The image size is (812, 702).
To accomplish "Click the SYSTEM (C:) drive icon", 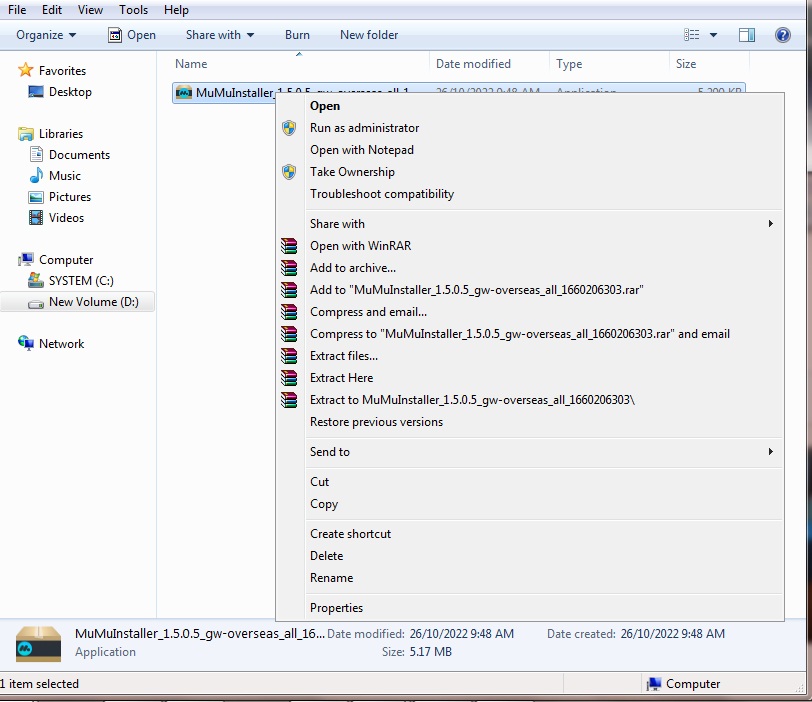I will (x=36, y=281).
